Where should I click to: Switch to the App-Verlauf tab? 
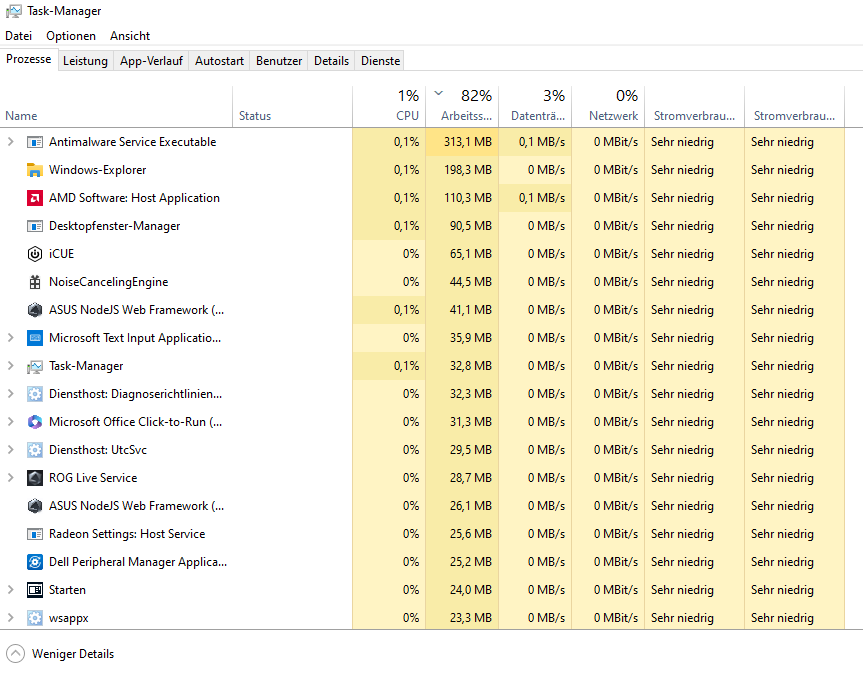coord(151,61)
